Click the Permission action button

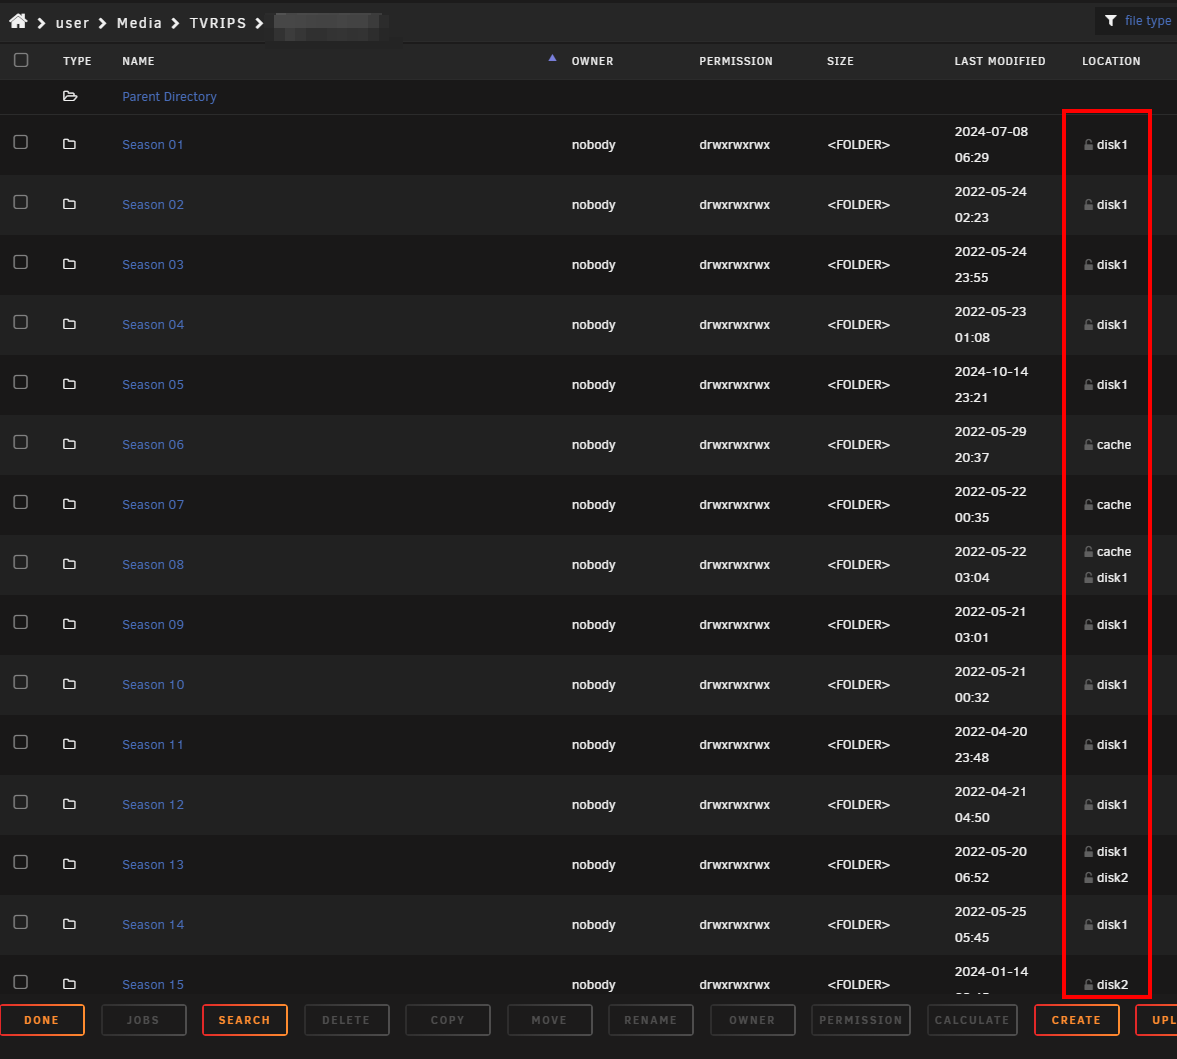pyautogui.click(x=861, y=1020)
